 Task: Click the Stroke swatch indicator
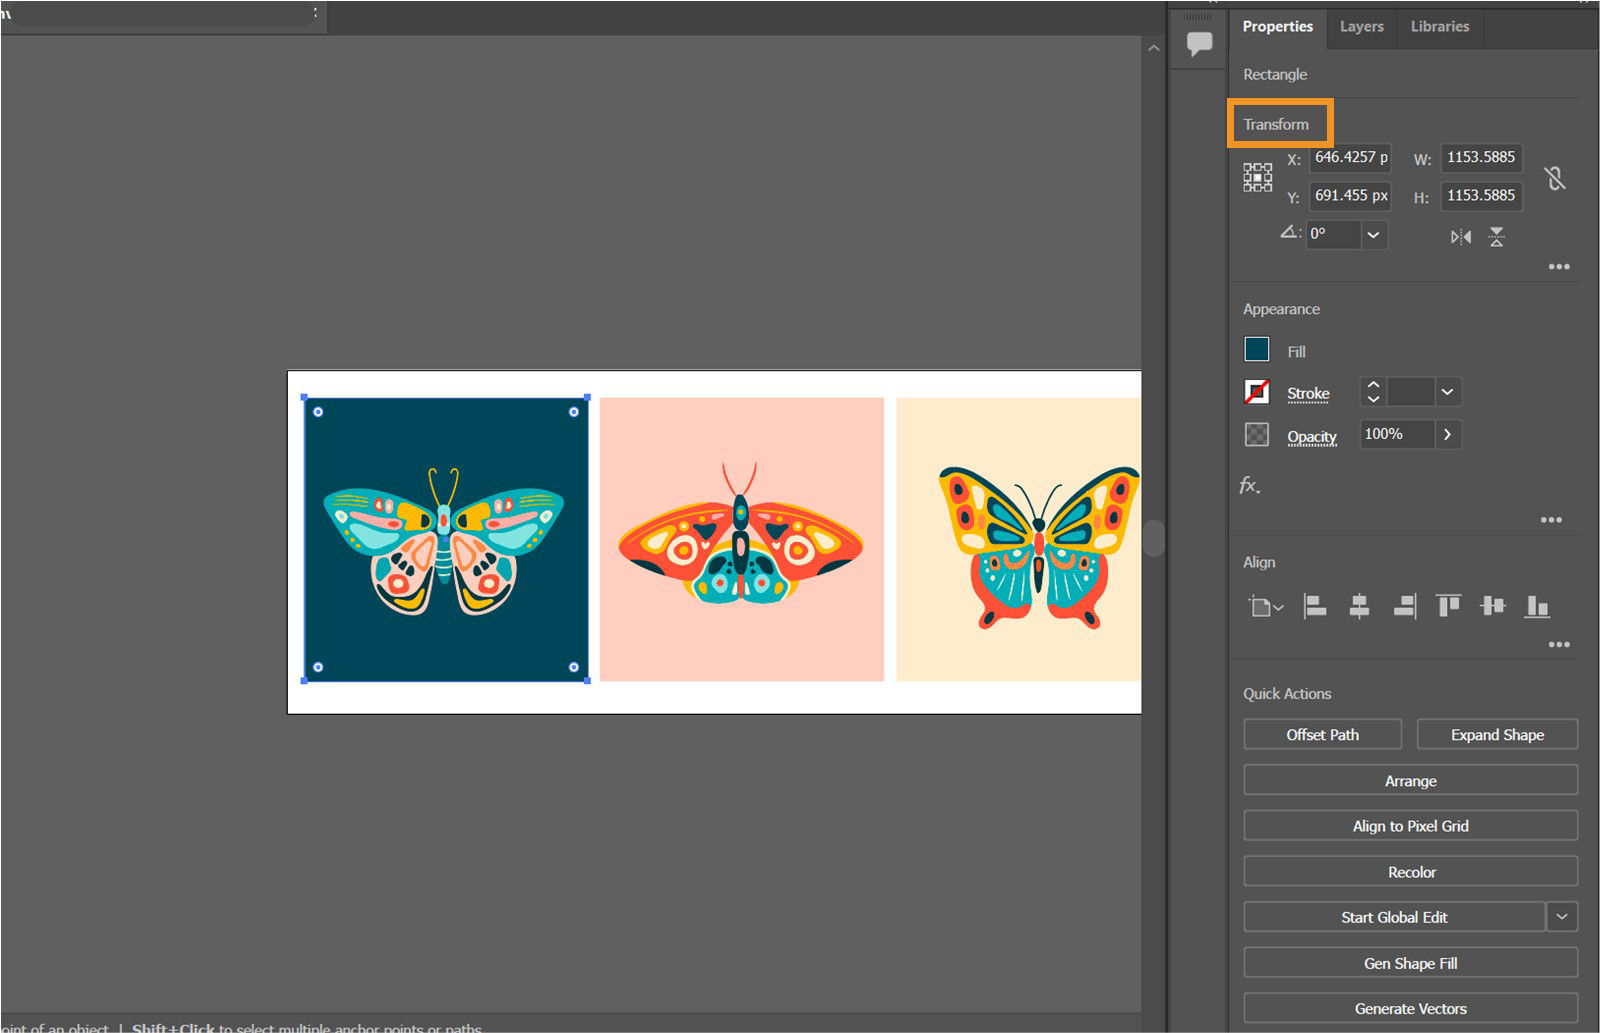coord(1257,392)
